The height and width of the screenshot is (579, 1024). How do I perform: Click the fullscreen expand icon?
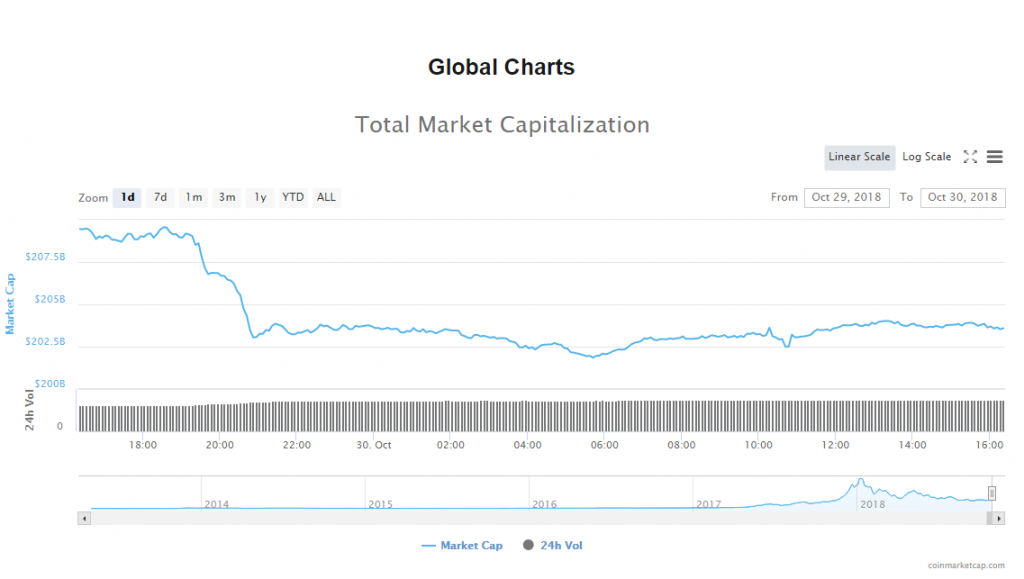969,157
